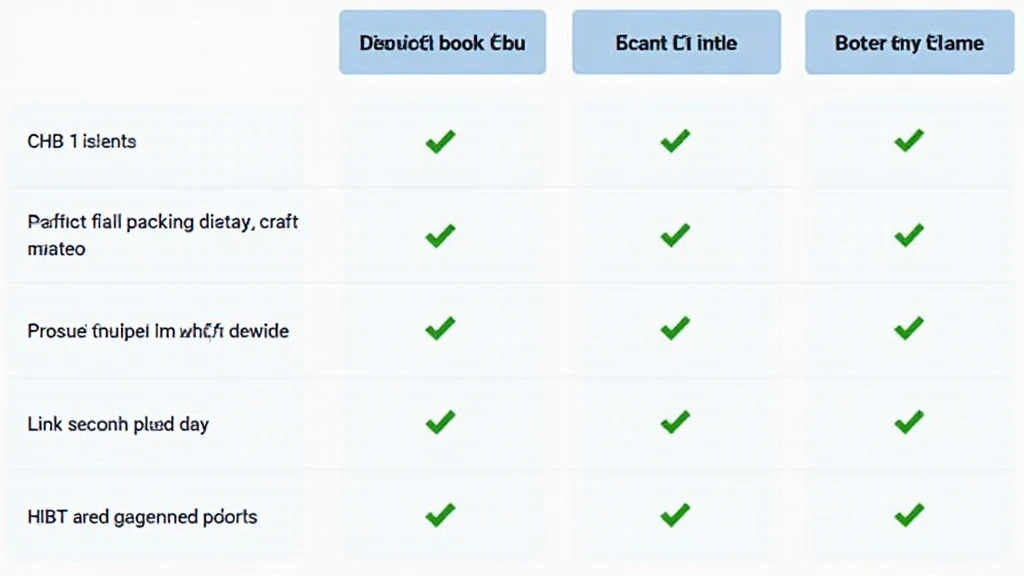Select the 'HIBT ared gagenned pdorts' row label
The width and height of the screenshot is (1024, 576).
[x=142, y=517]
